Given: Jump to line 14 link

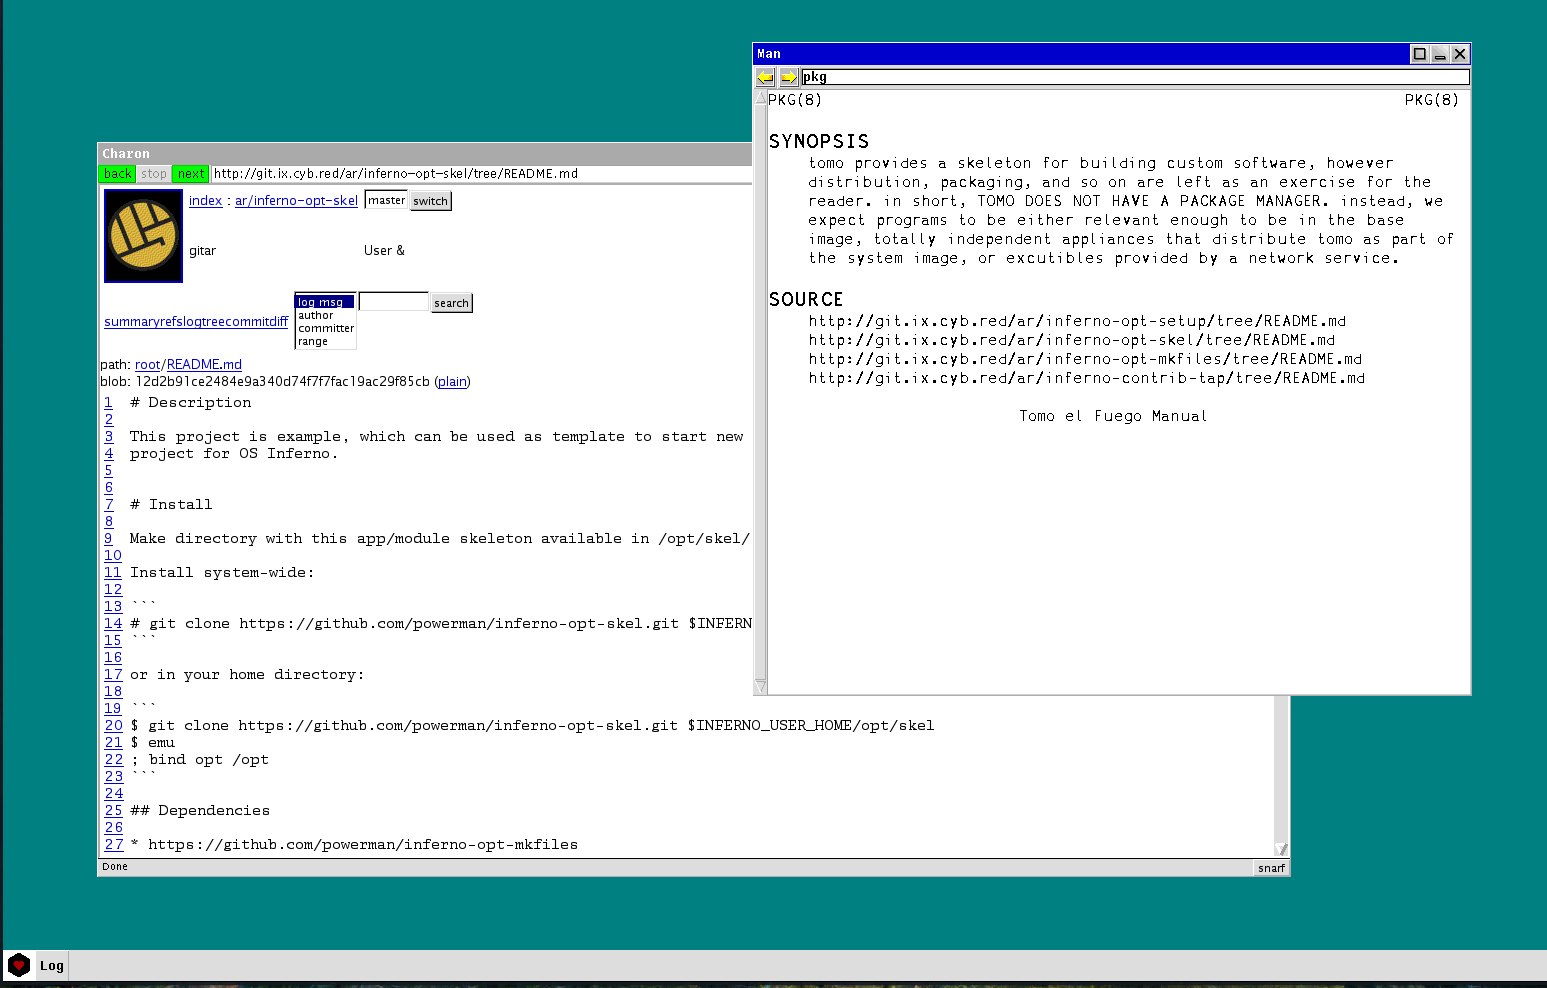Looking at the screenshot, I should [113, 624].
